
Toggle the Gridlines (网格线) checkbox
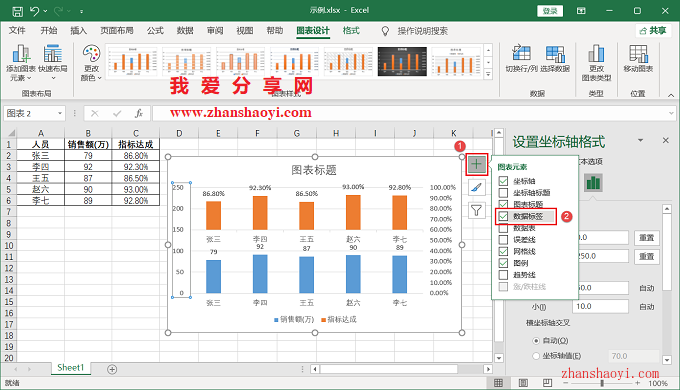(x=503, y=251)
